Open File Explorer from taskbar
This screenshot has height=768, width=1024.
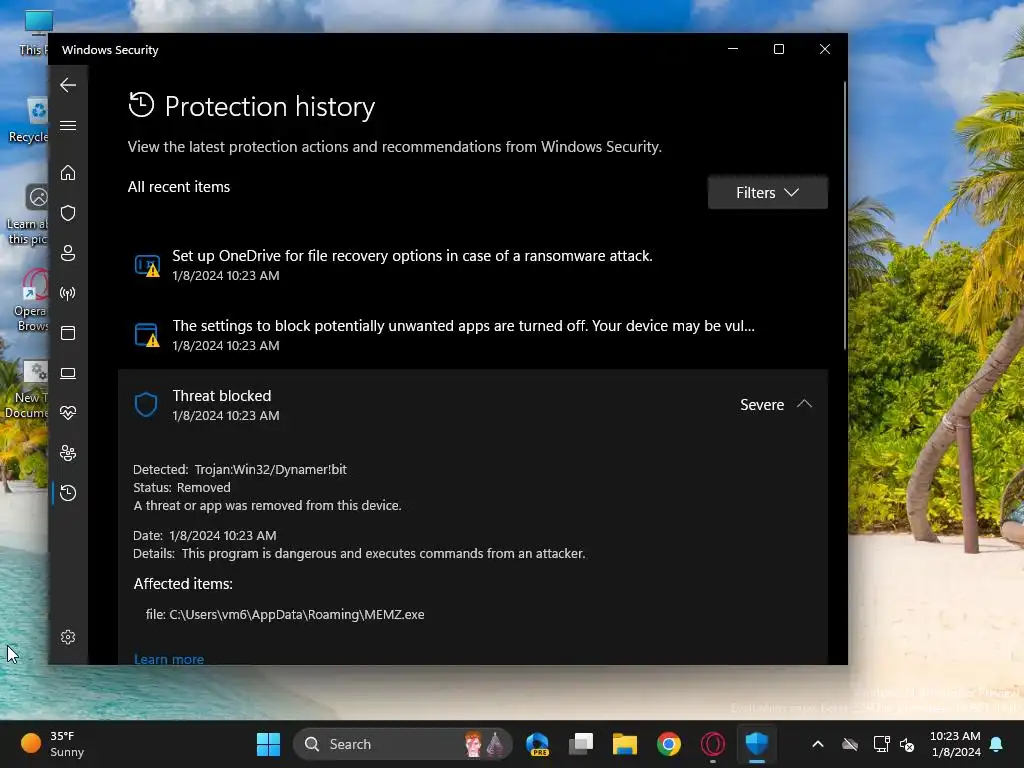coord(624,744)
